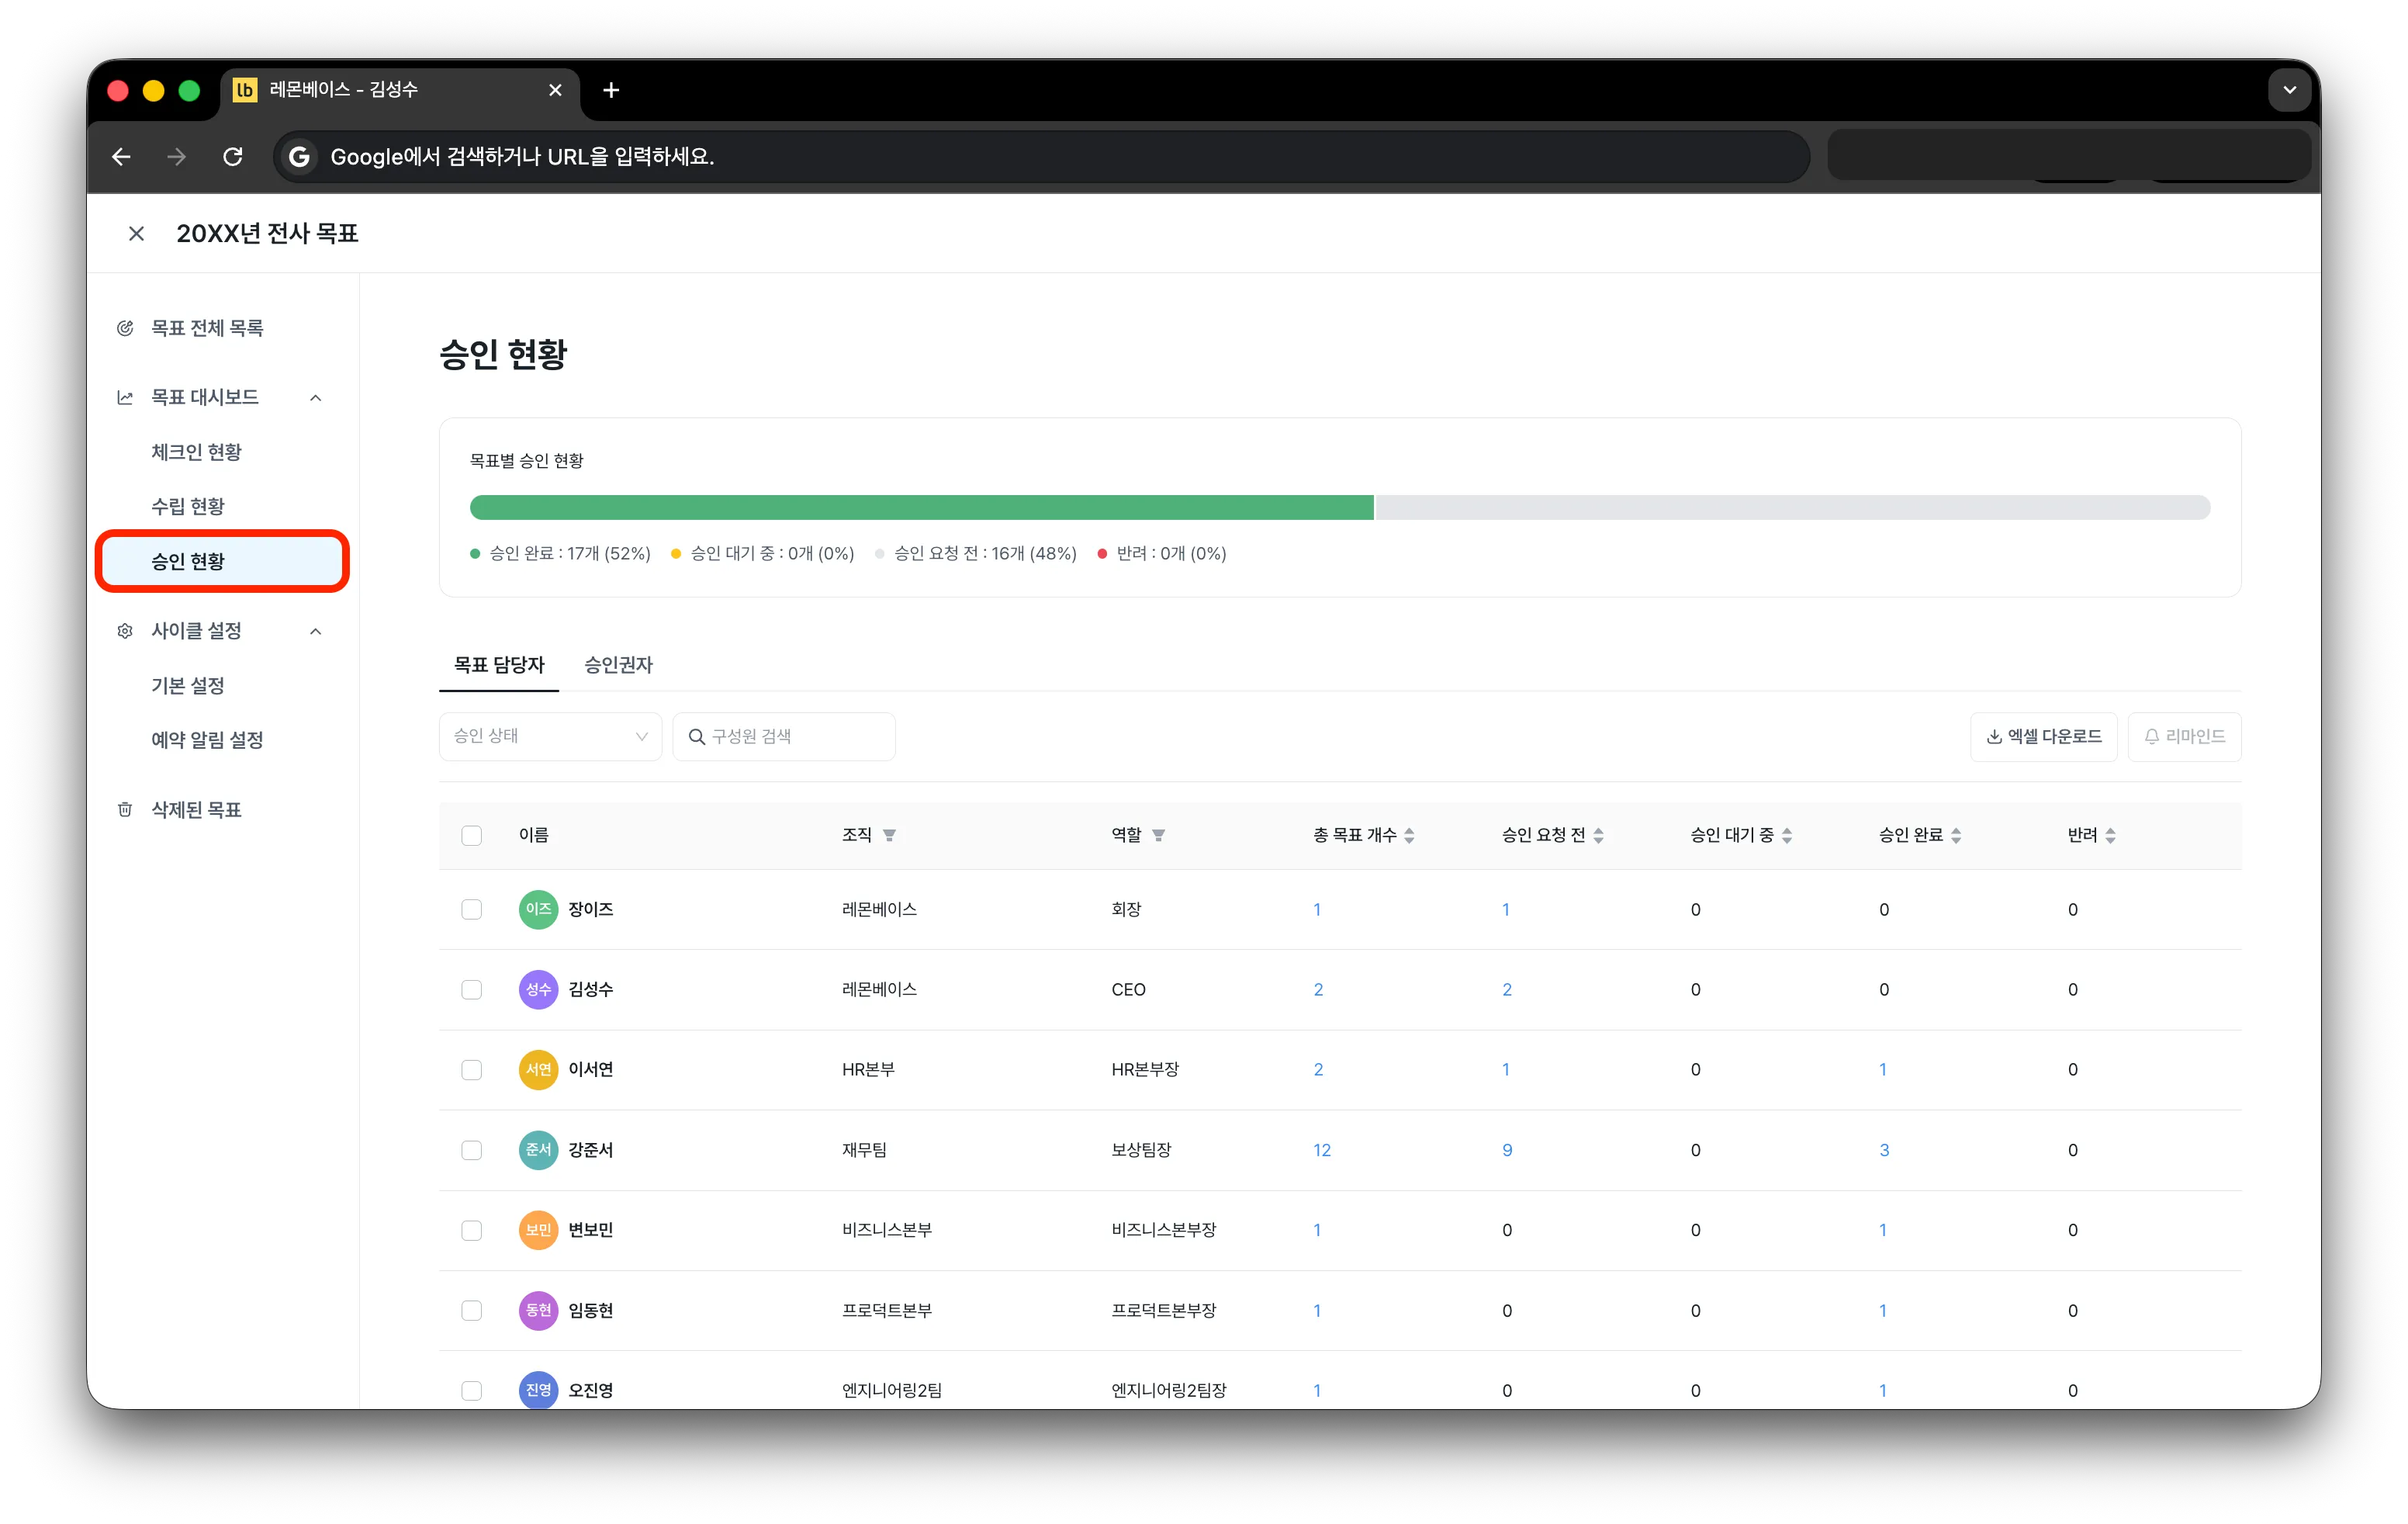Check the box for 이서연 row
The image size is (2408, 1524).
(471, 1069)
